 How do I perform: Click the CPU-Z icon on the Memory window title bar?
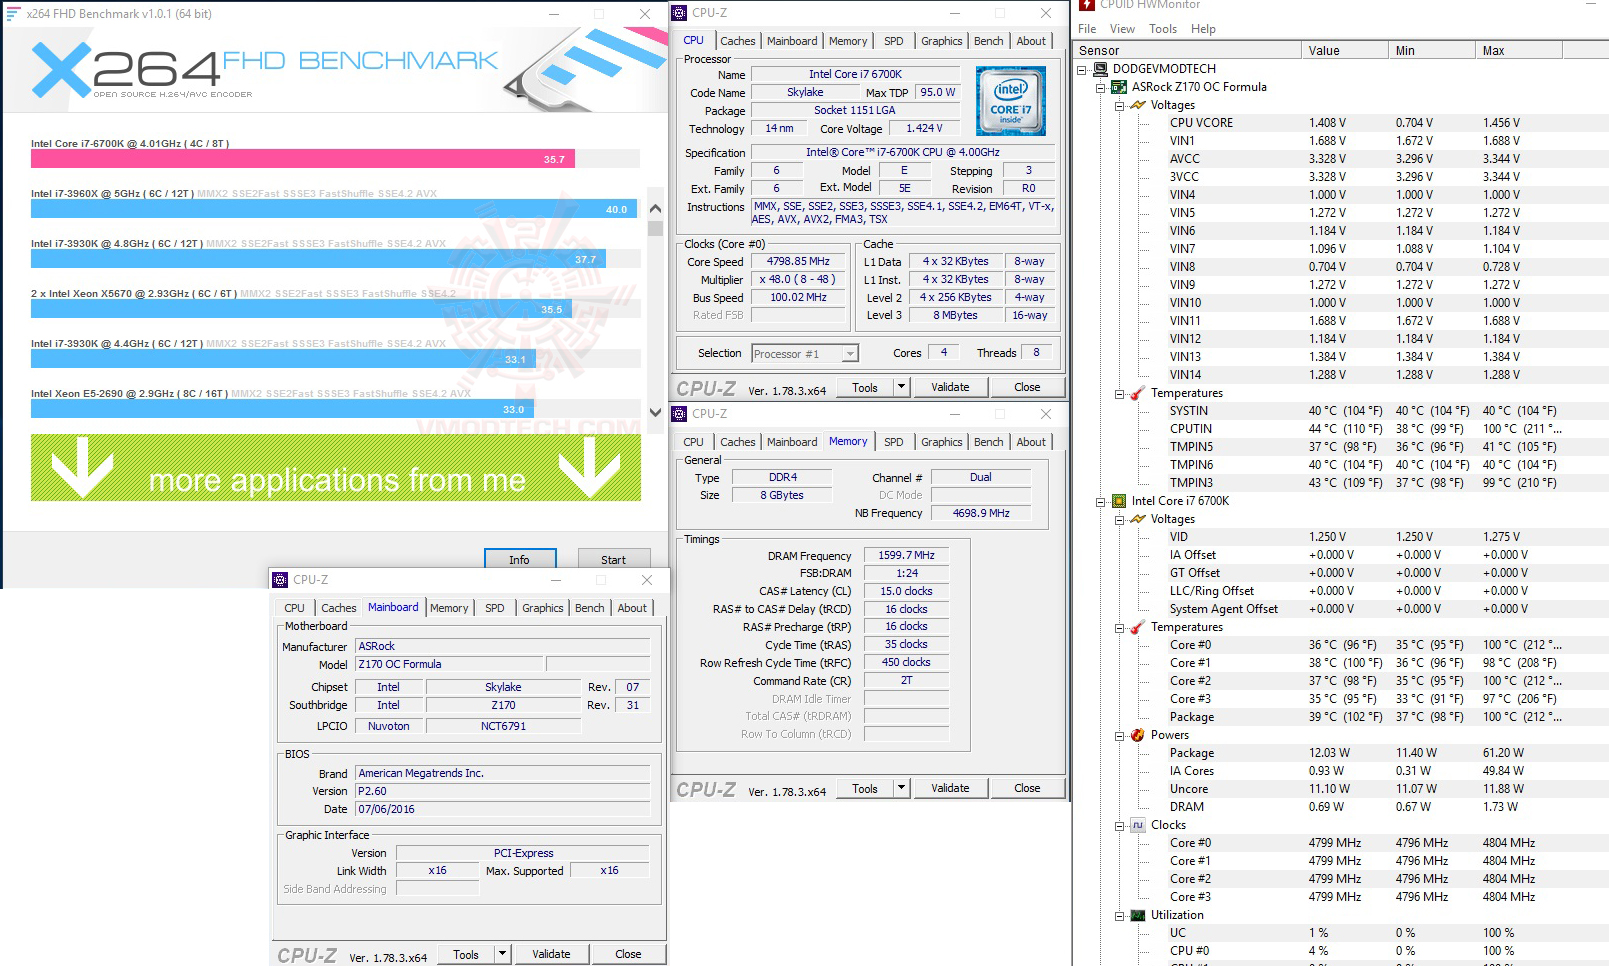click(679, 414)
